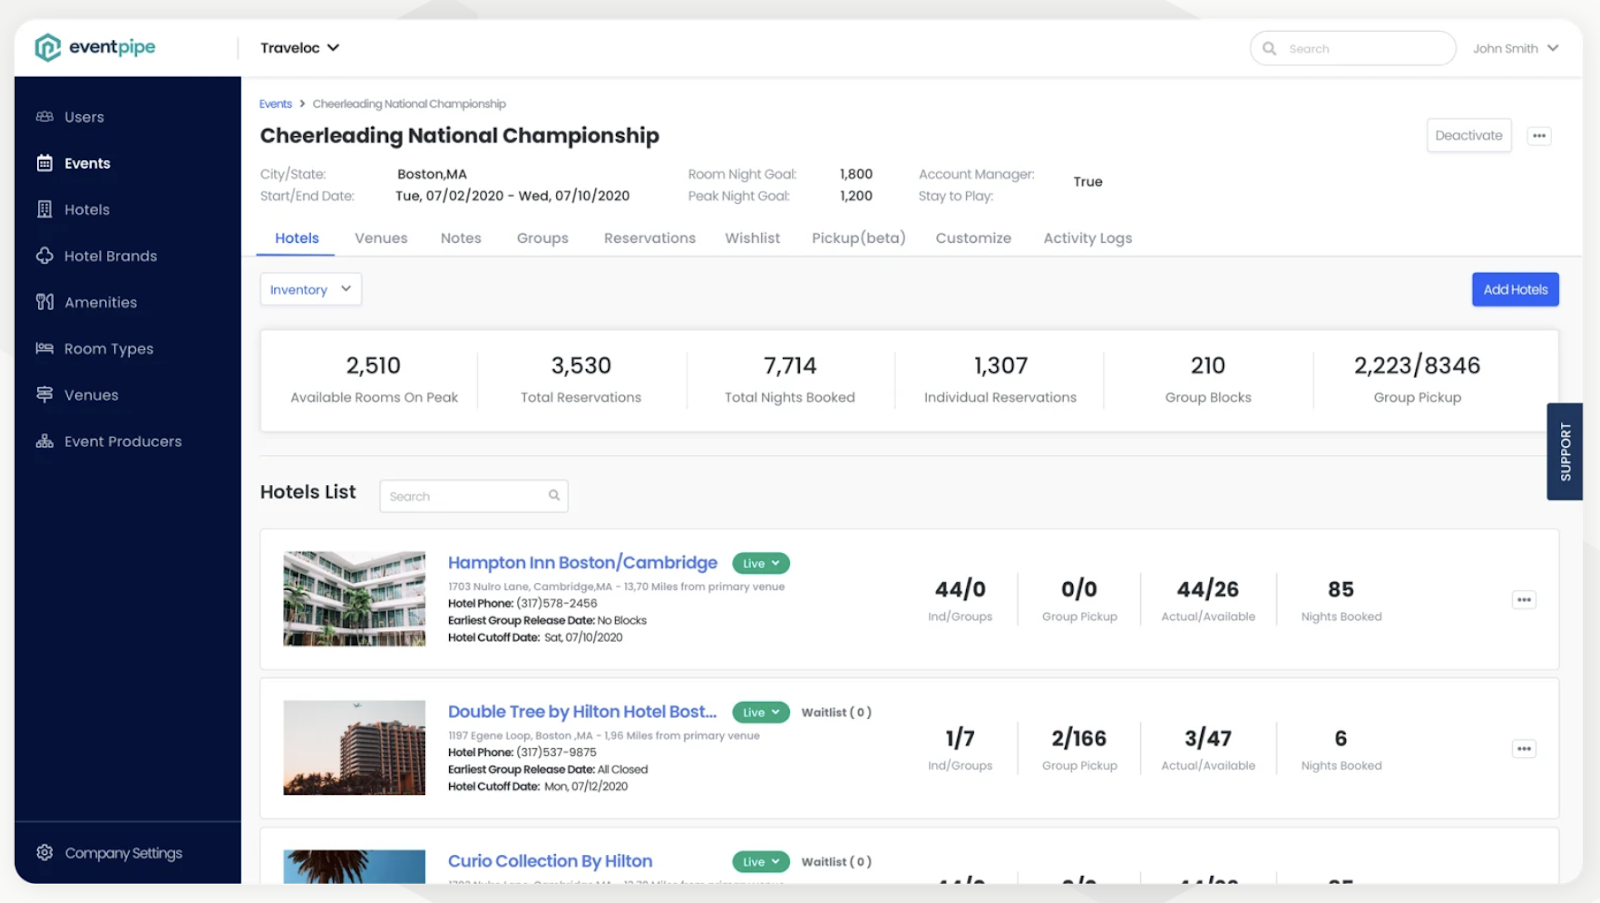This screenshot has height=903, width=1600.
Task: Change Curio Collection Live status dropdown
Action: pyautogui.click(x=761, y=861)
